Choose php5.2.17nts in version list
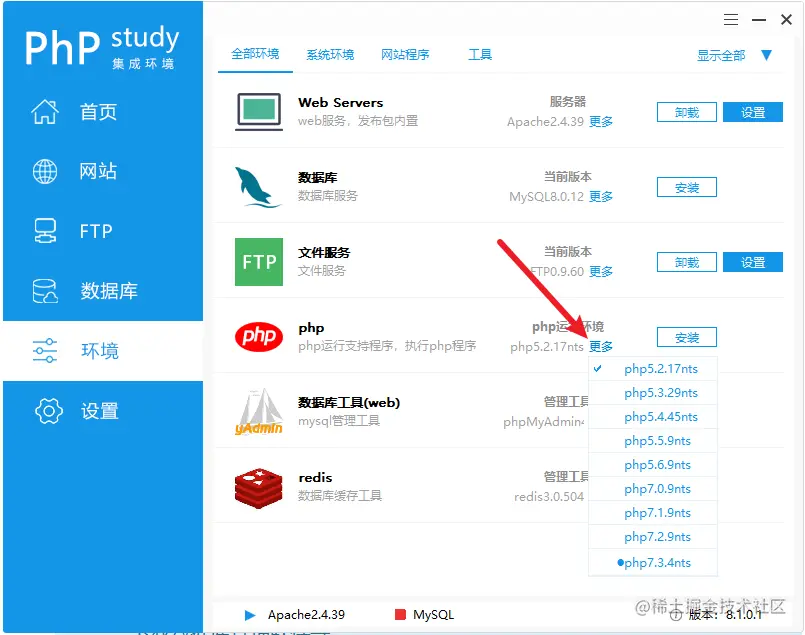 coord(653,369)
